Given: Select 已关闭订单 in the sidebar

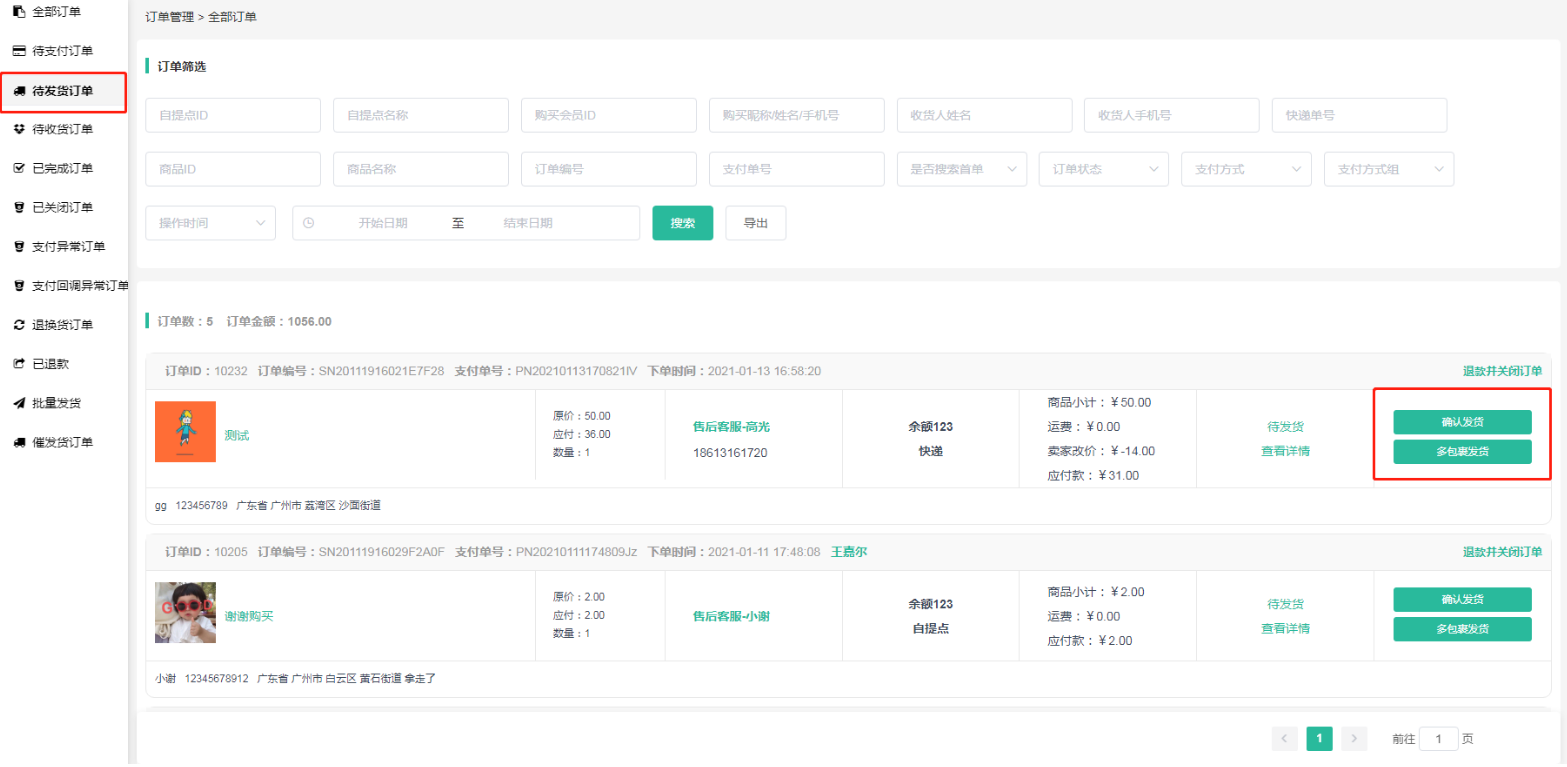Looking at the screenshot, I should (62, 207).
